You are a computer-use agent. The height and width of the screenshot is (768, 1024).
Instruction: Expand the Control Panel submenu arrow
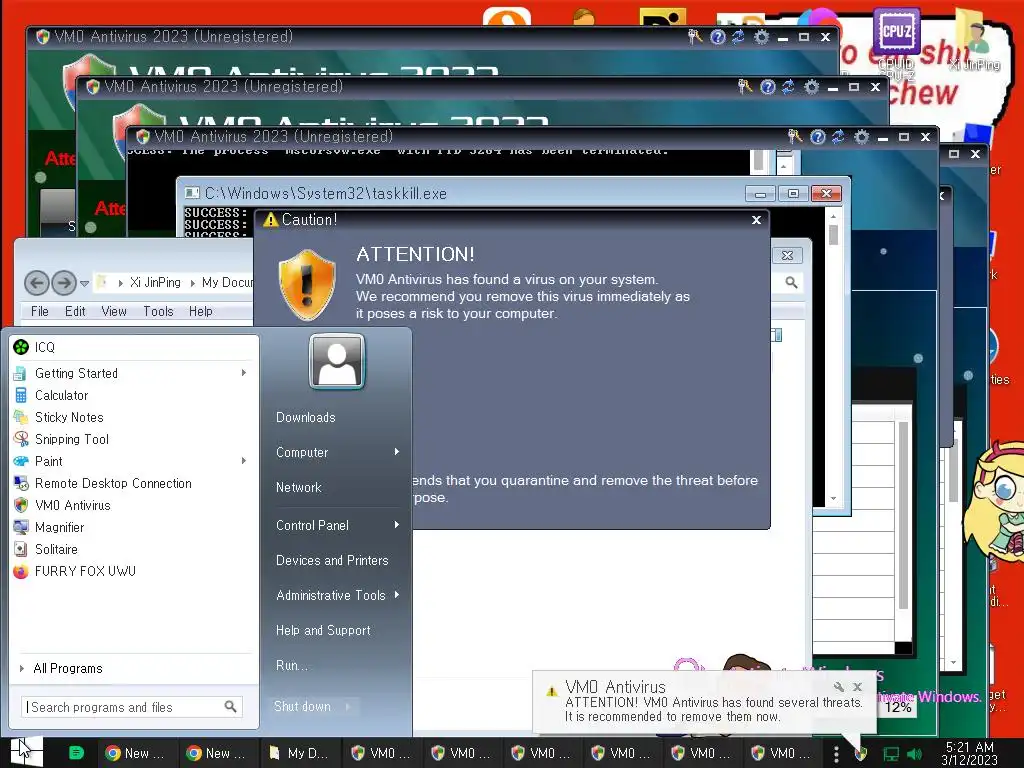coord(396,525)
